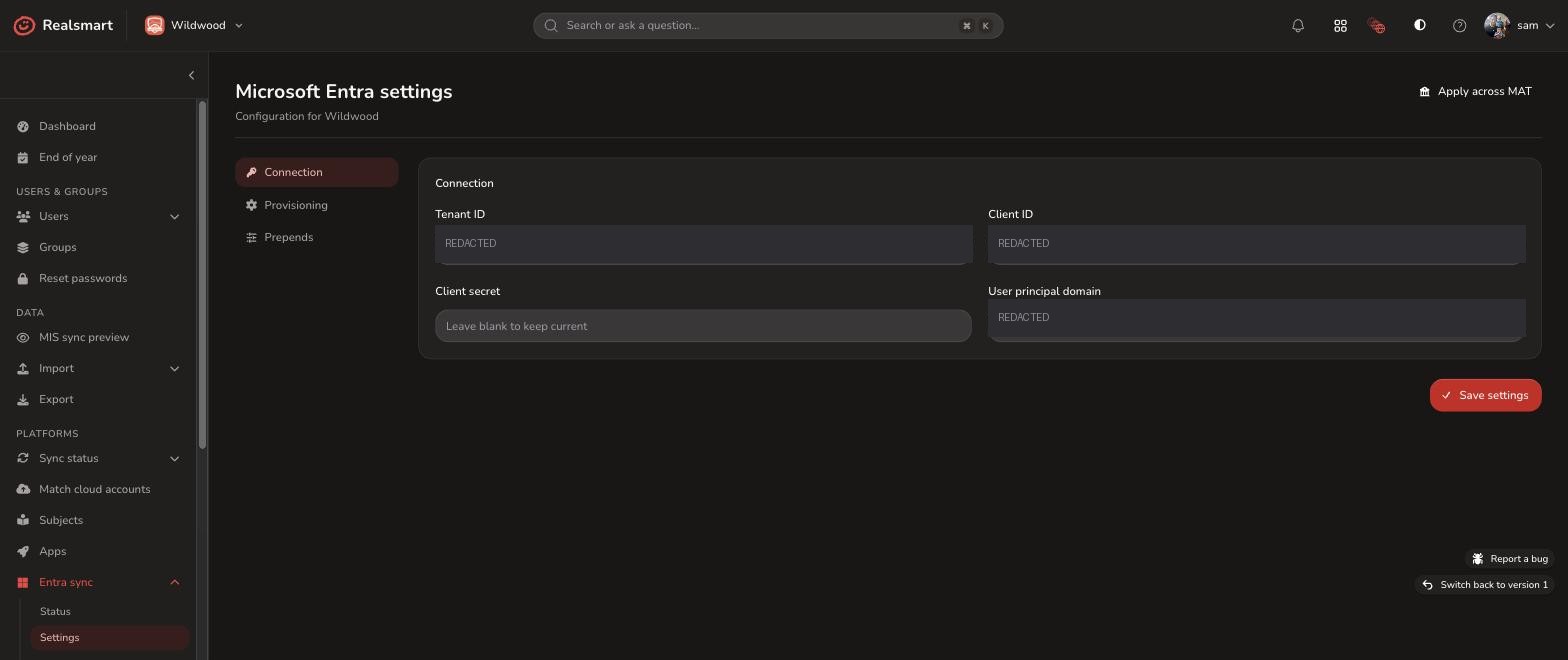Click the MIS sync preview eye icon
Screen dimensions: 1568x660
point(23,337)
